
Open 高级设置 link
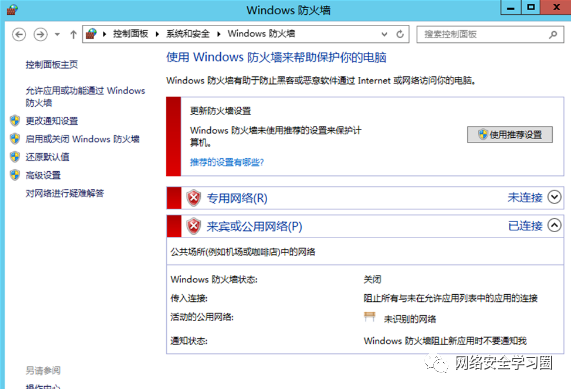pos(43,175)
